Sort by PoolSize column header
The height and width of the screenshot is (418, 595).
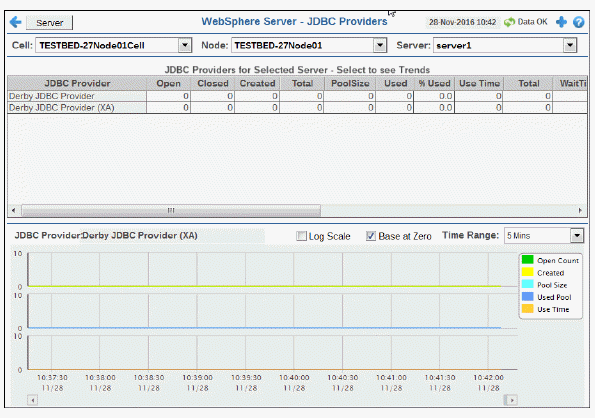coord(350,83)
